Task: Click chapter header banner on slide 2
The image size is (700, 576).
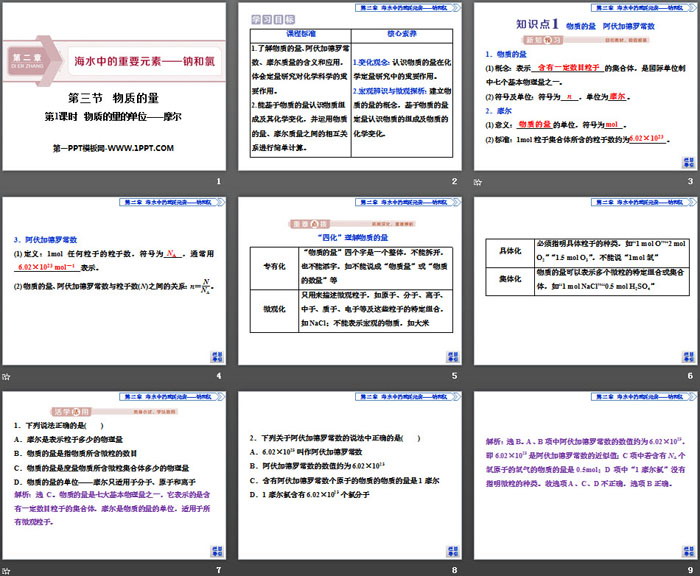Action: [408, 8]
